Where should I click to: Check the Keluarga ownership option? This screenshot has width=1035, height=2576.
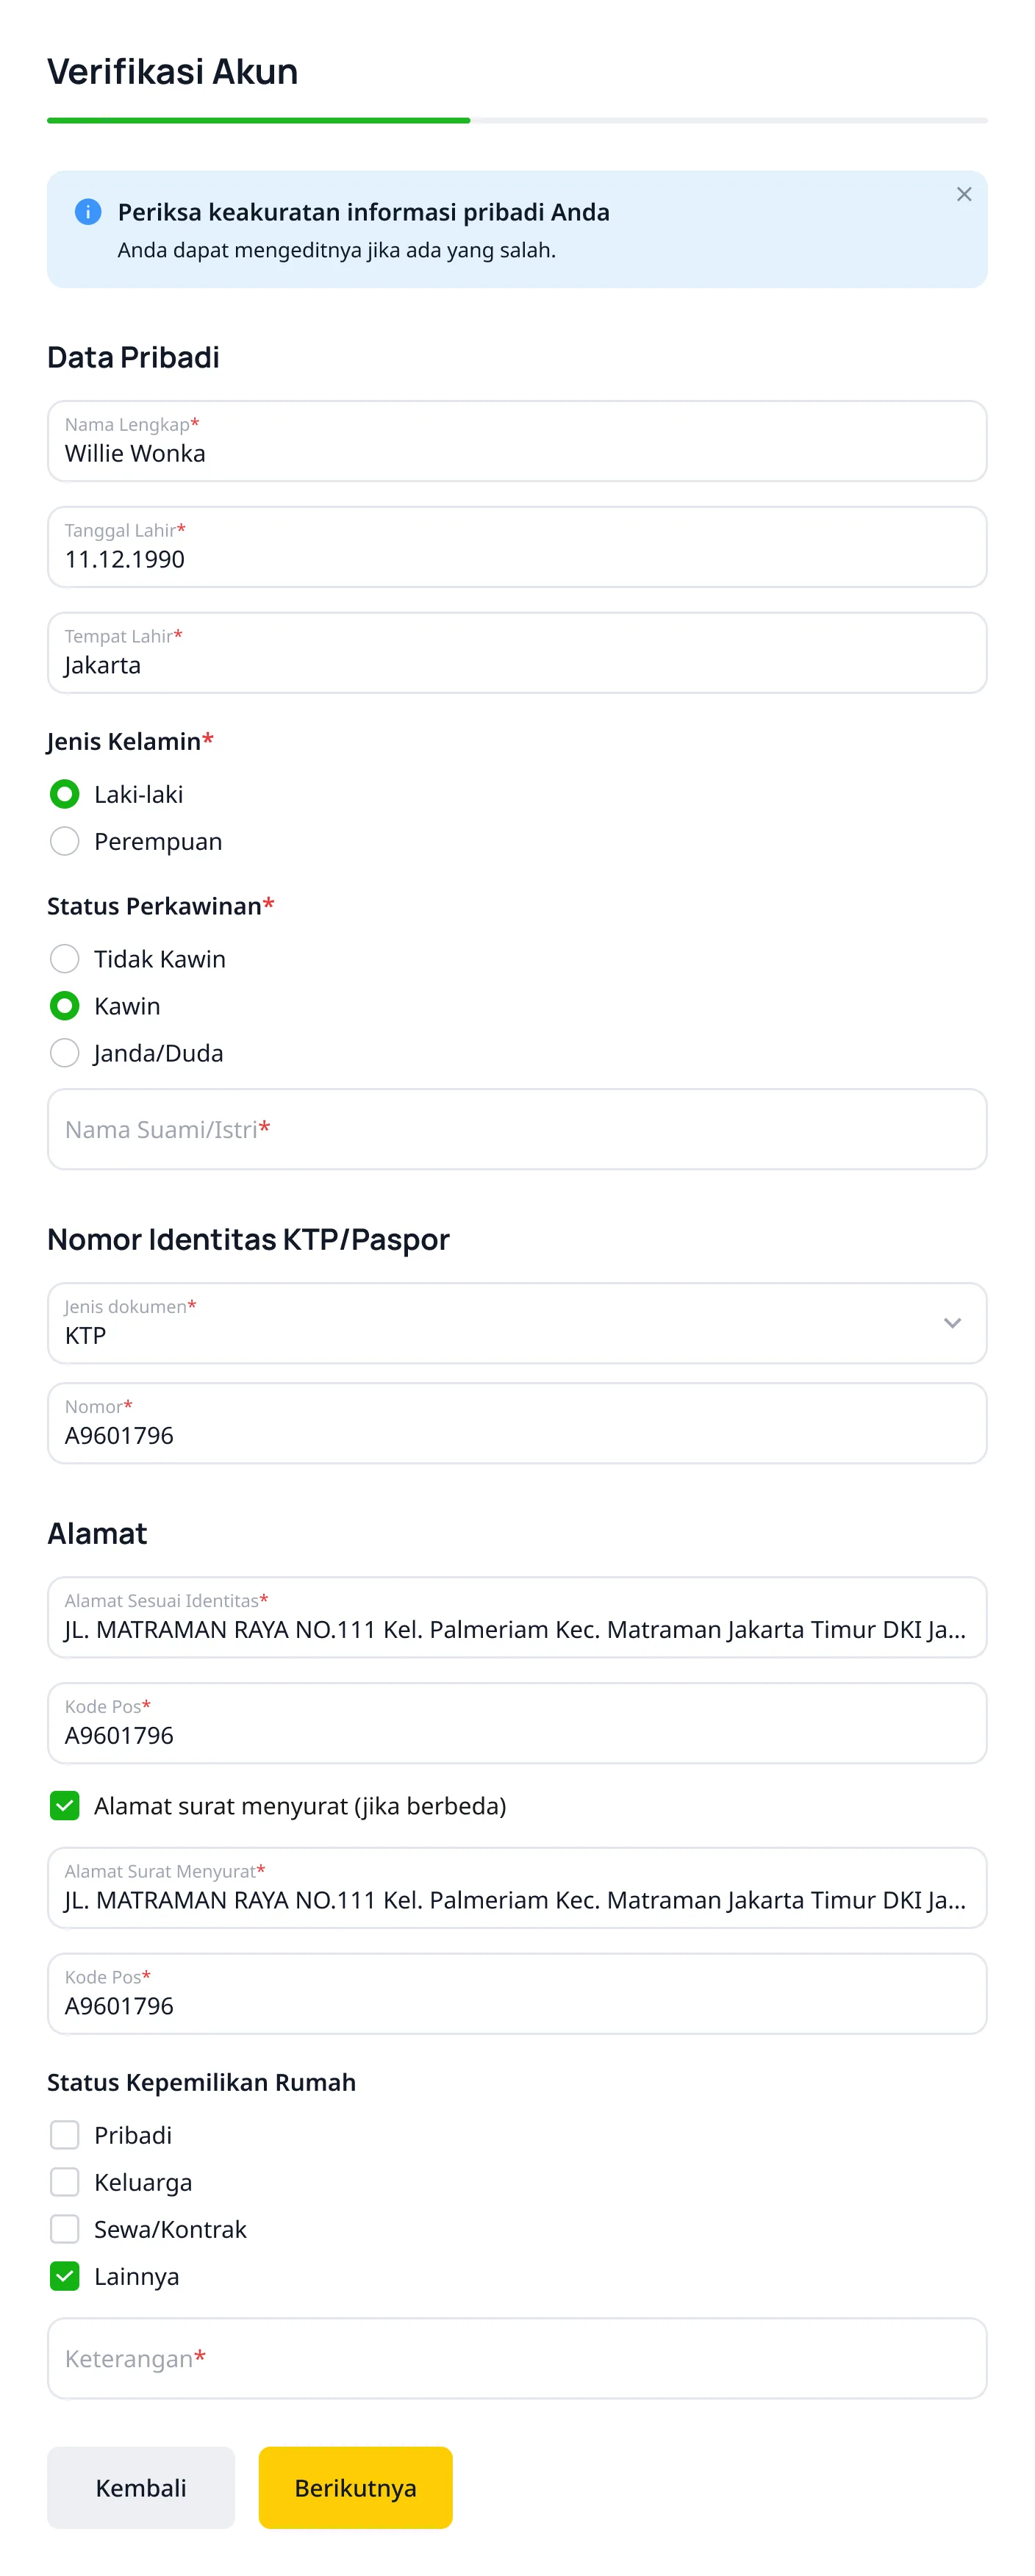click(64, 2181)
